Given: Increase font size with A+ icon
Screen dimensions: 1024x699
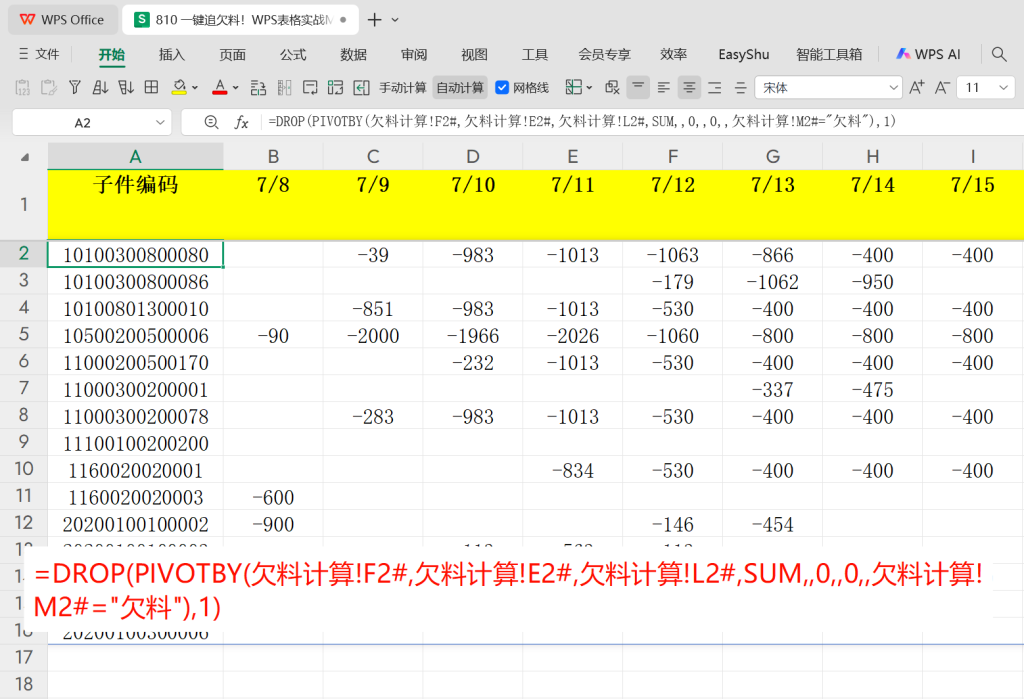Looking at the screenshot, I should (x=917, y=88).
